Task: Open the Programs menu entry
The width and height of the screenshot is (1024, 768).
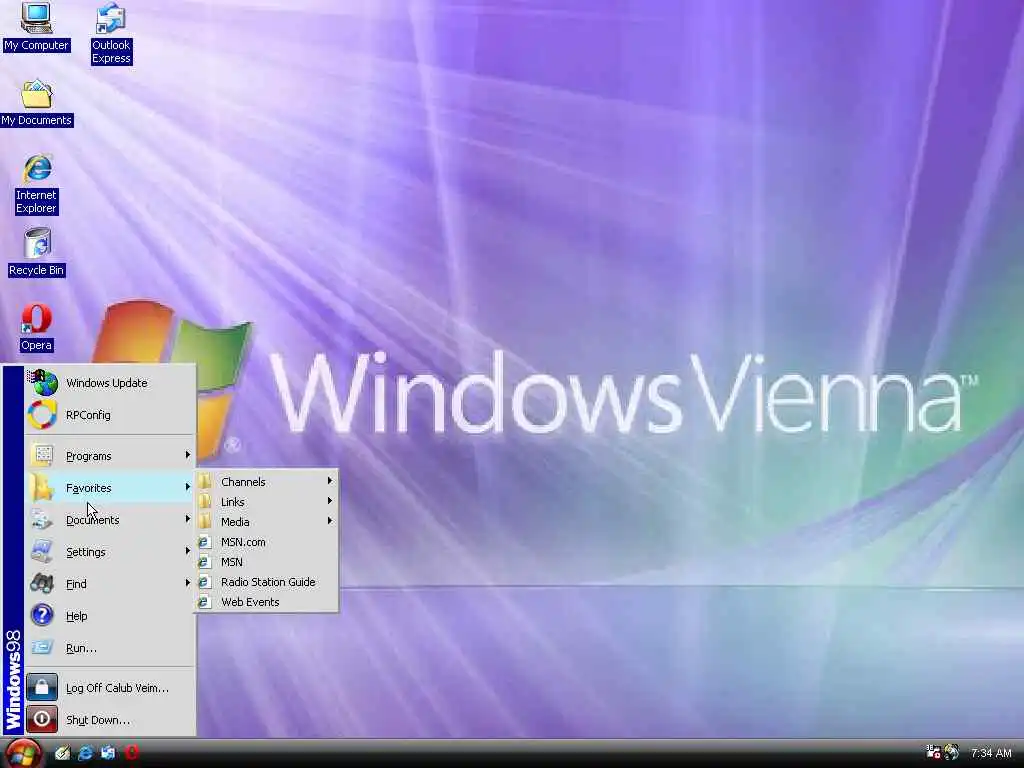Action: (110, 455)
